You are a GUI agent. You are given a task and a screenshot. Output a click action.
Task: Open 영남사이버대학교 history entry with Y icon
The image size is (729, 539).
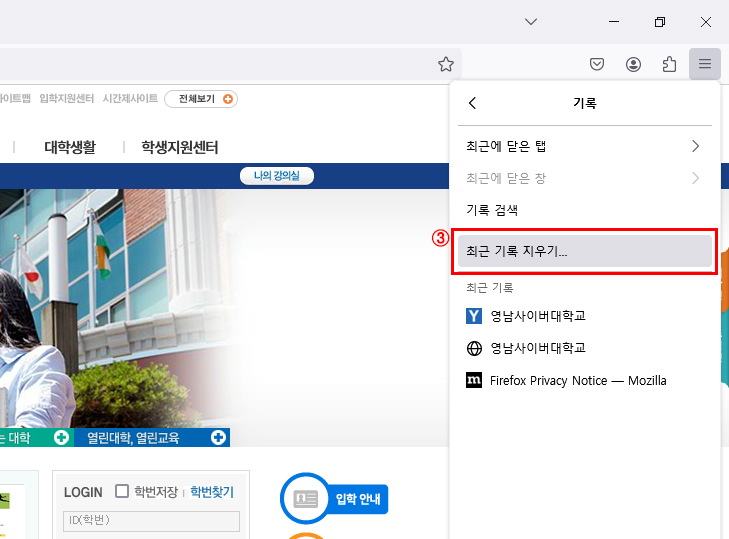pos(584,316)
